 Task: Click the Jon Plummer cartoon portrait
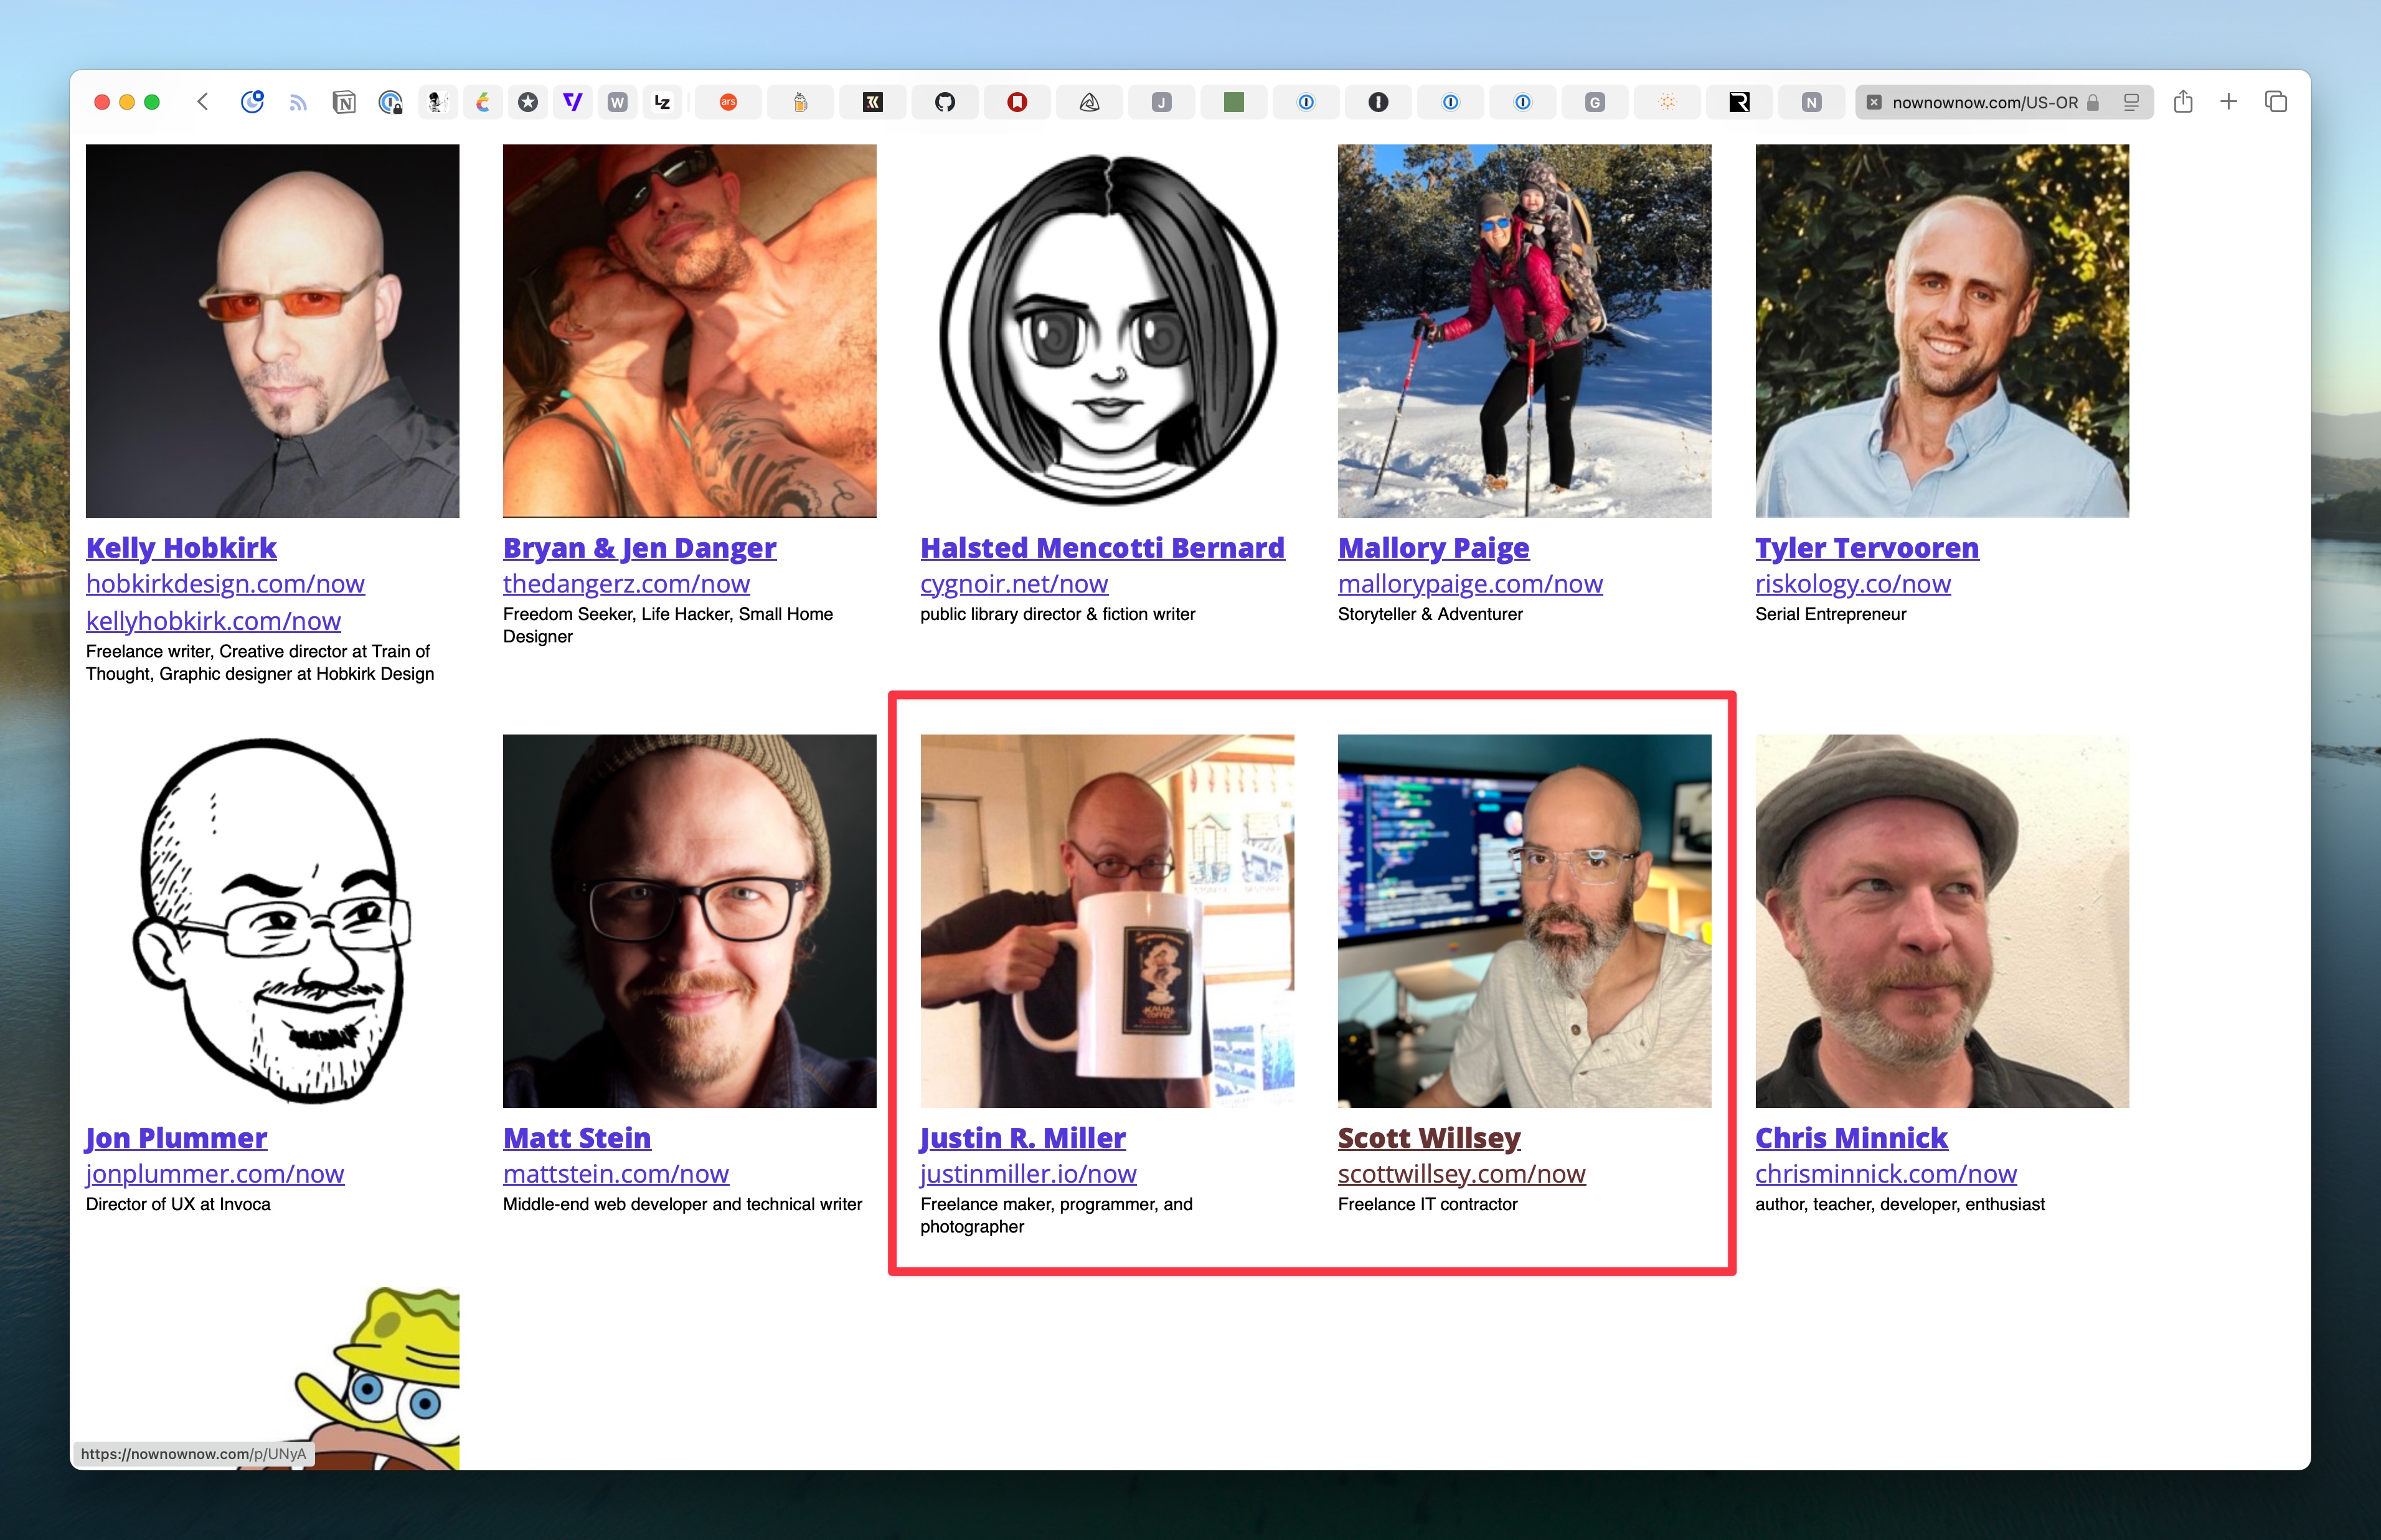272,920
